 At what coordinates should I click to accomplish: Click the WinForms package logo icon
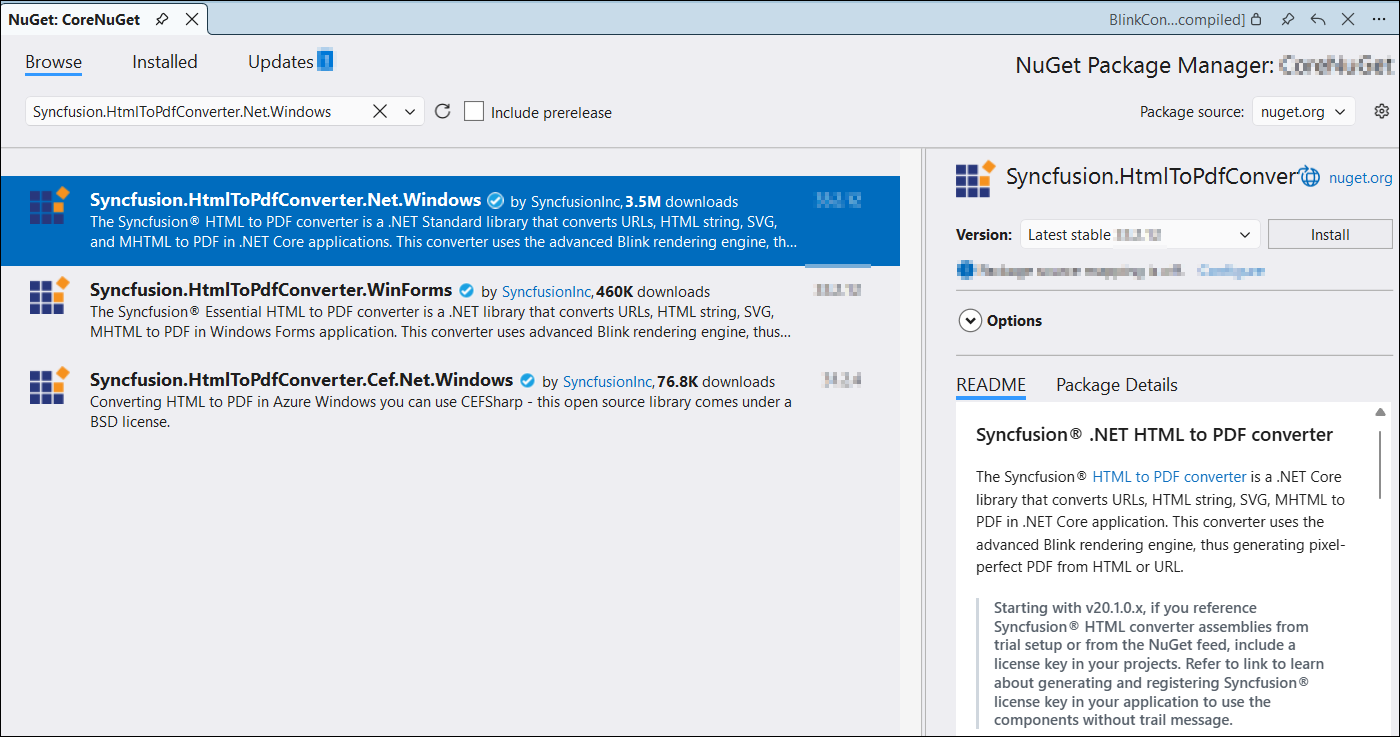pos(48,295)
